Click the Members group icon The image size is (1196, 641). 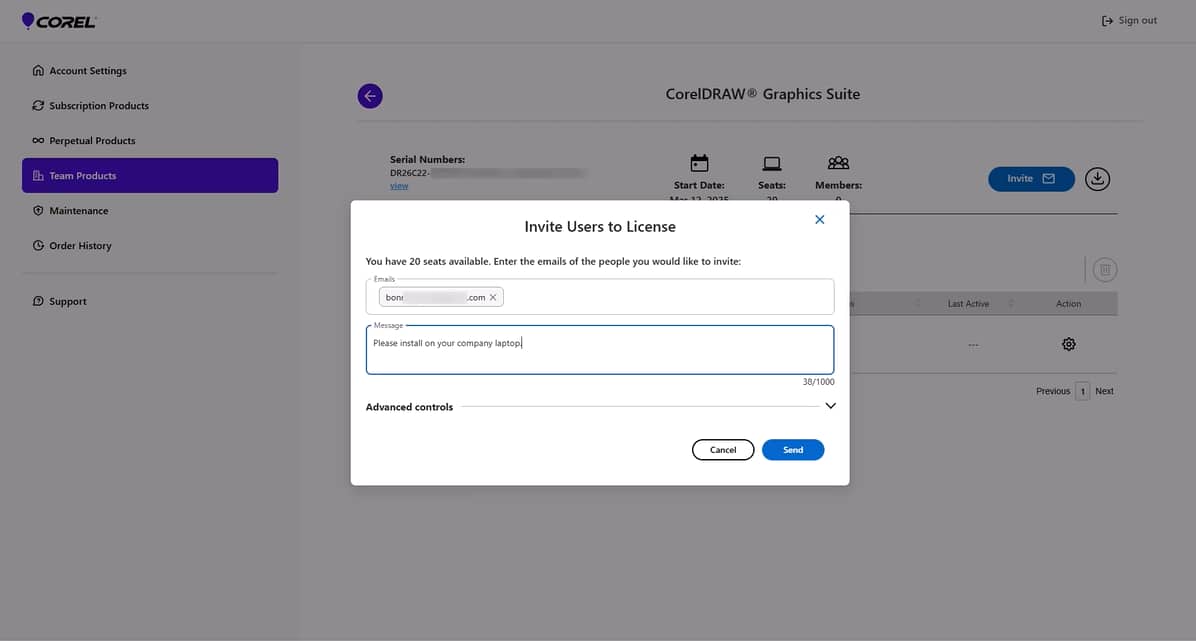click(x=837, y=163)
